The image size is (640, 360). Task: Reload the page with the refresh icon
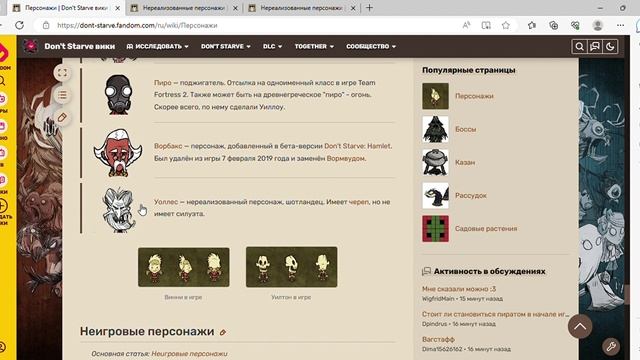pos(19,25)
